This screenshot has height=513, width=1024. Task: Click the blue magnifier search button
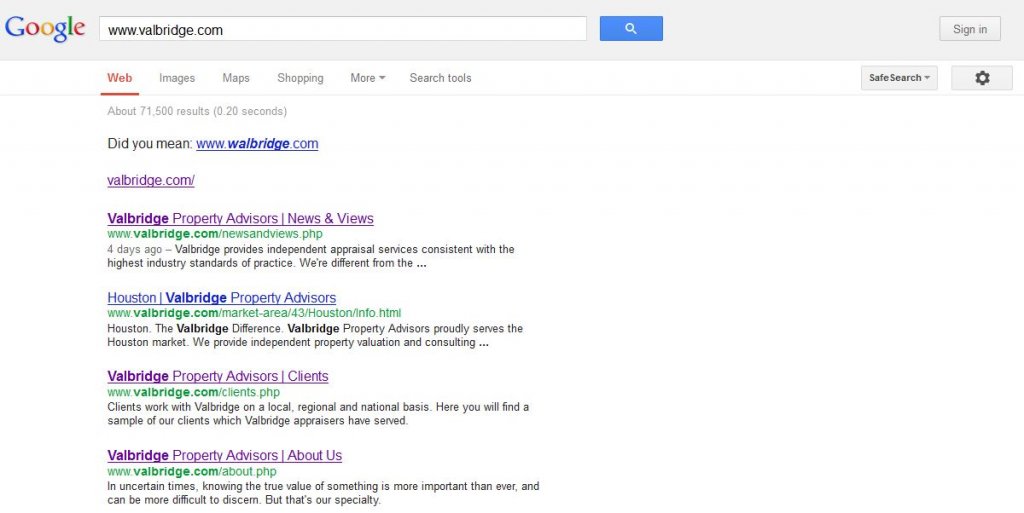(631, 29)
